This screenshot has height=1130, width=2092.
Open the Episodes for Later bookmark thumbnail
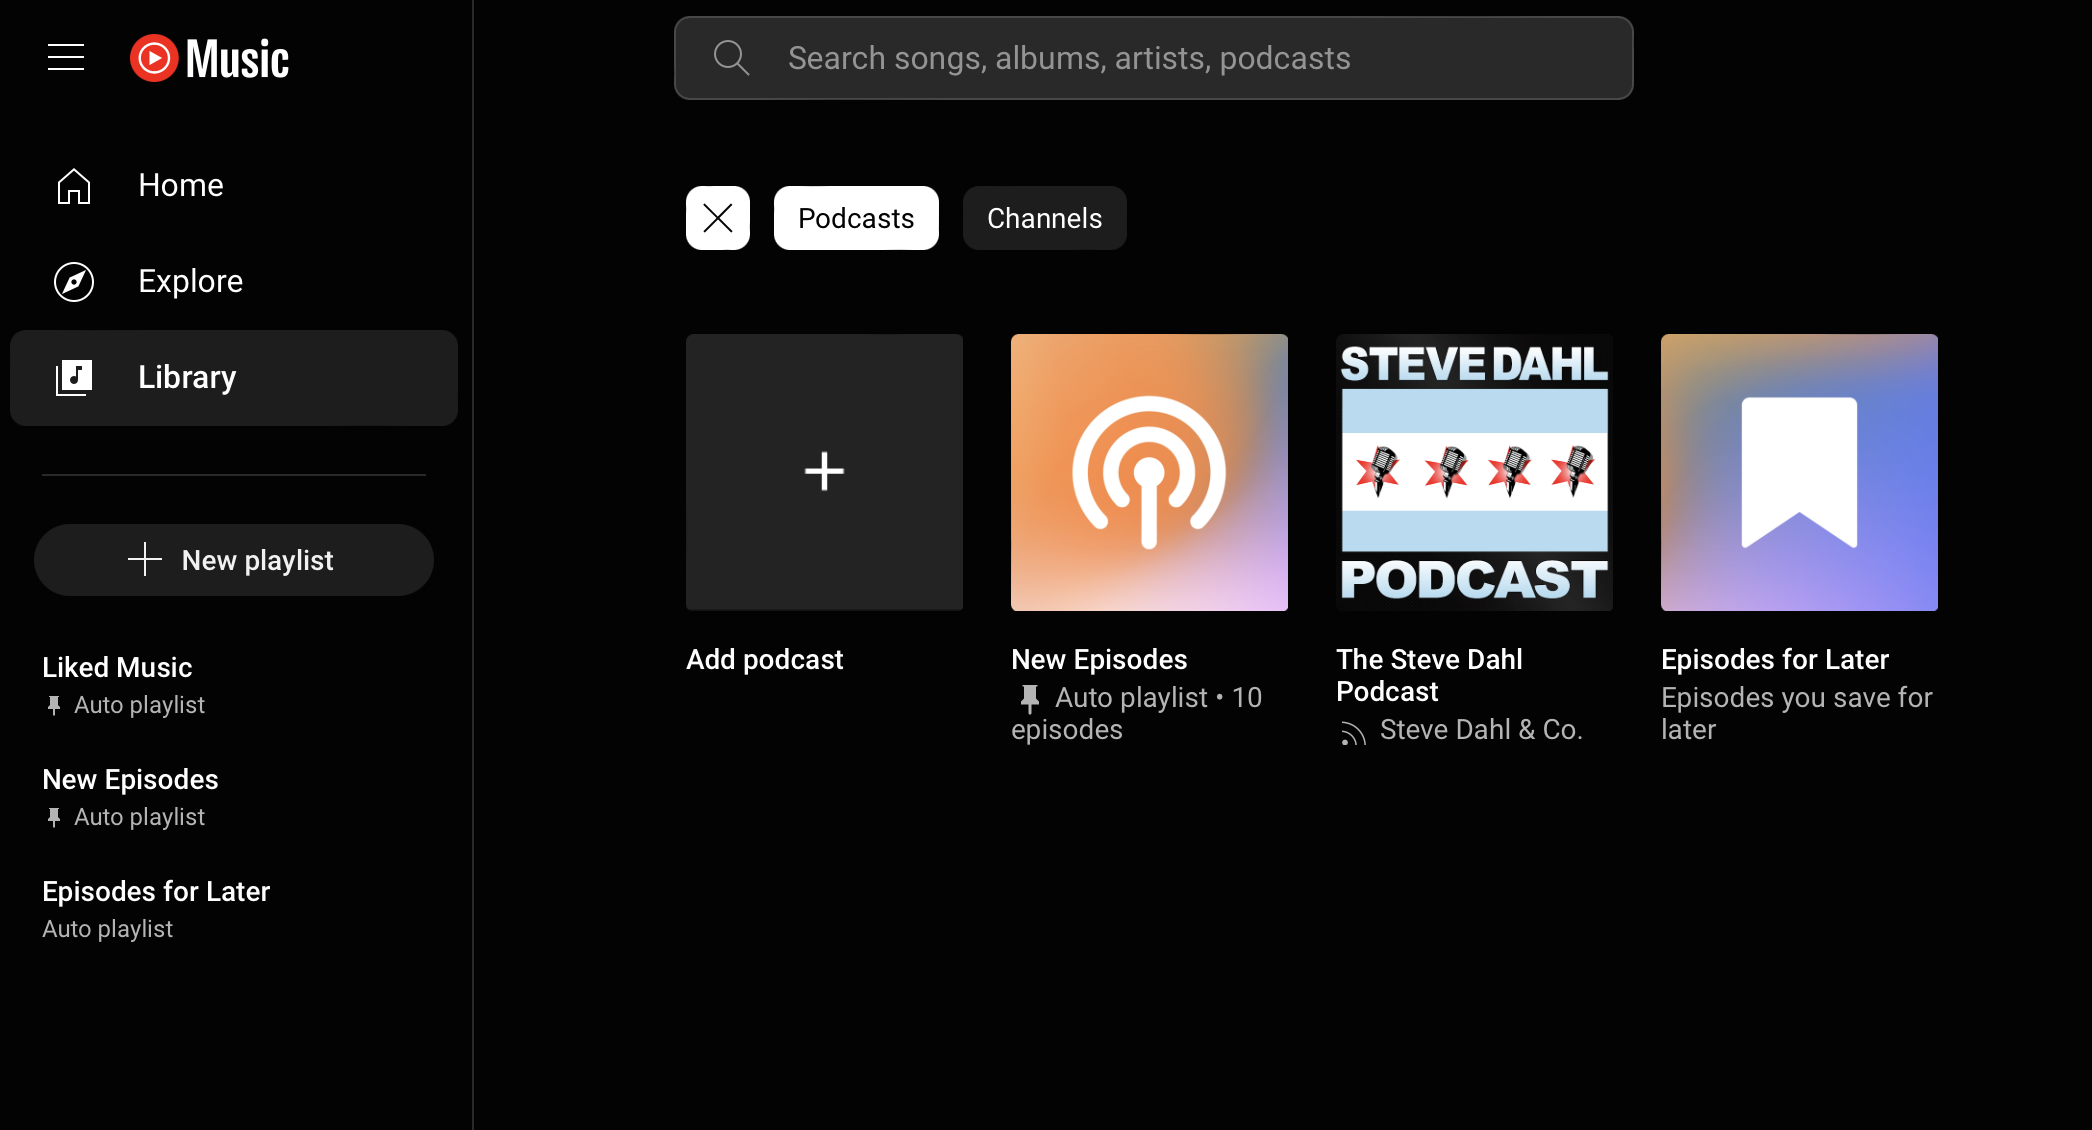1799,472
